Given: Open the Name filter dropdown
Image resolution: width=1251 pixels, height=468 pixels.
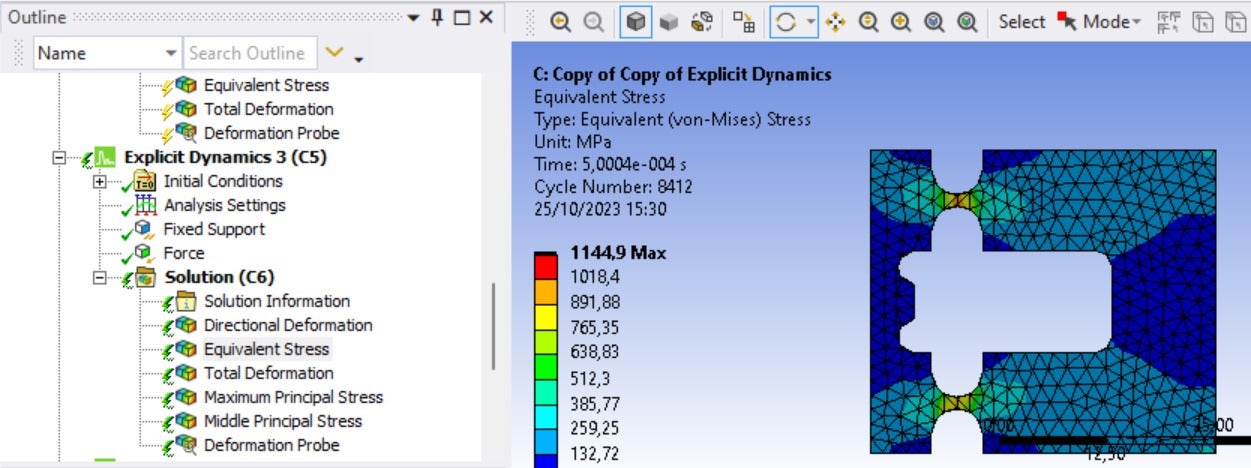Looking at the screenshot, I should tap(169, 53).
